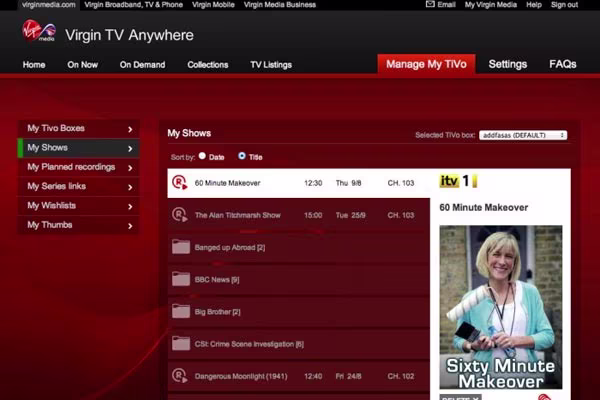
Task: Open the My Virgin Media link
Action: pyautogui.click(x=491, y=5)
